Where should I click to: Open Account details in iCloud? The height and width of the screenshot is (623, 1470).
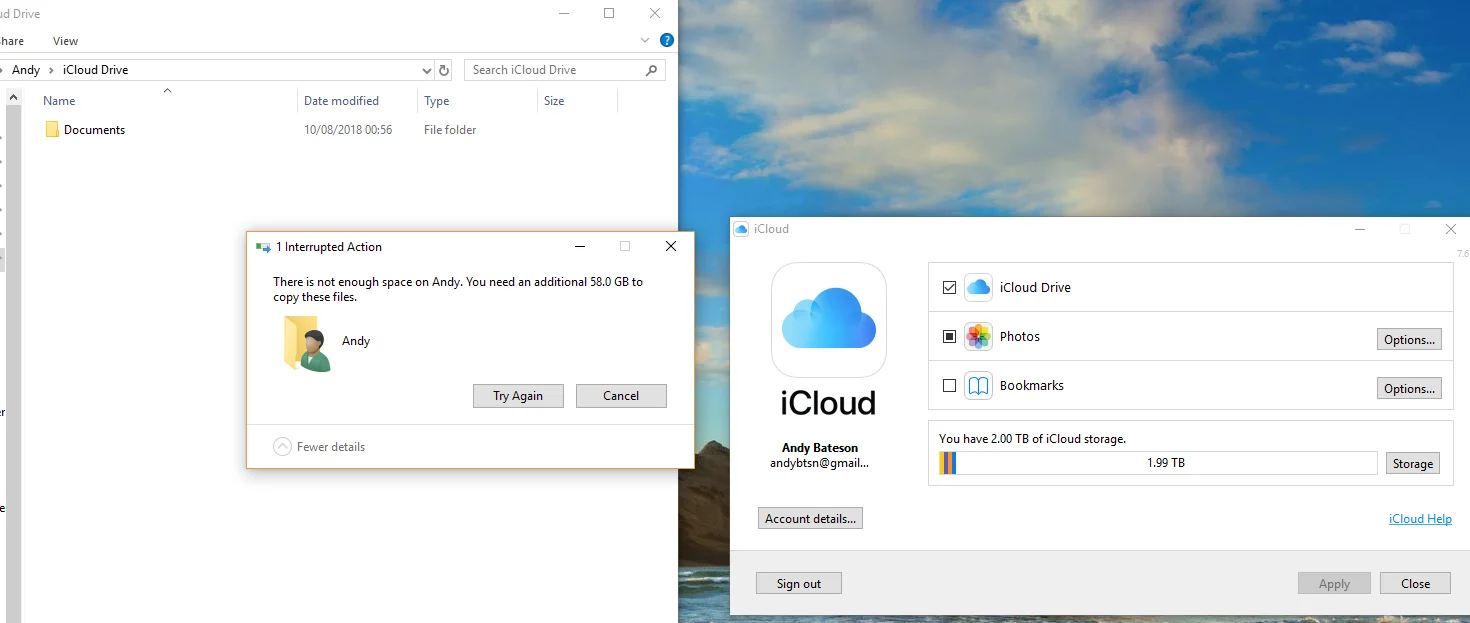[x=810, y=519]
